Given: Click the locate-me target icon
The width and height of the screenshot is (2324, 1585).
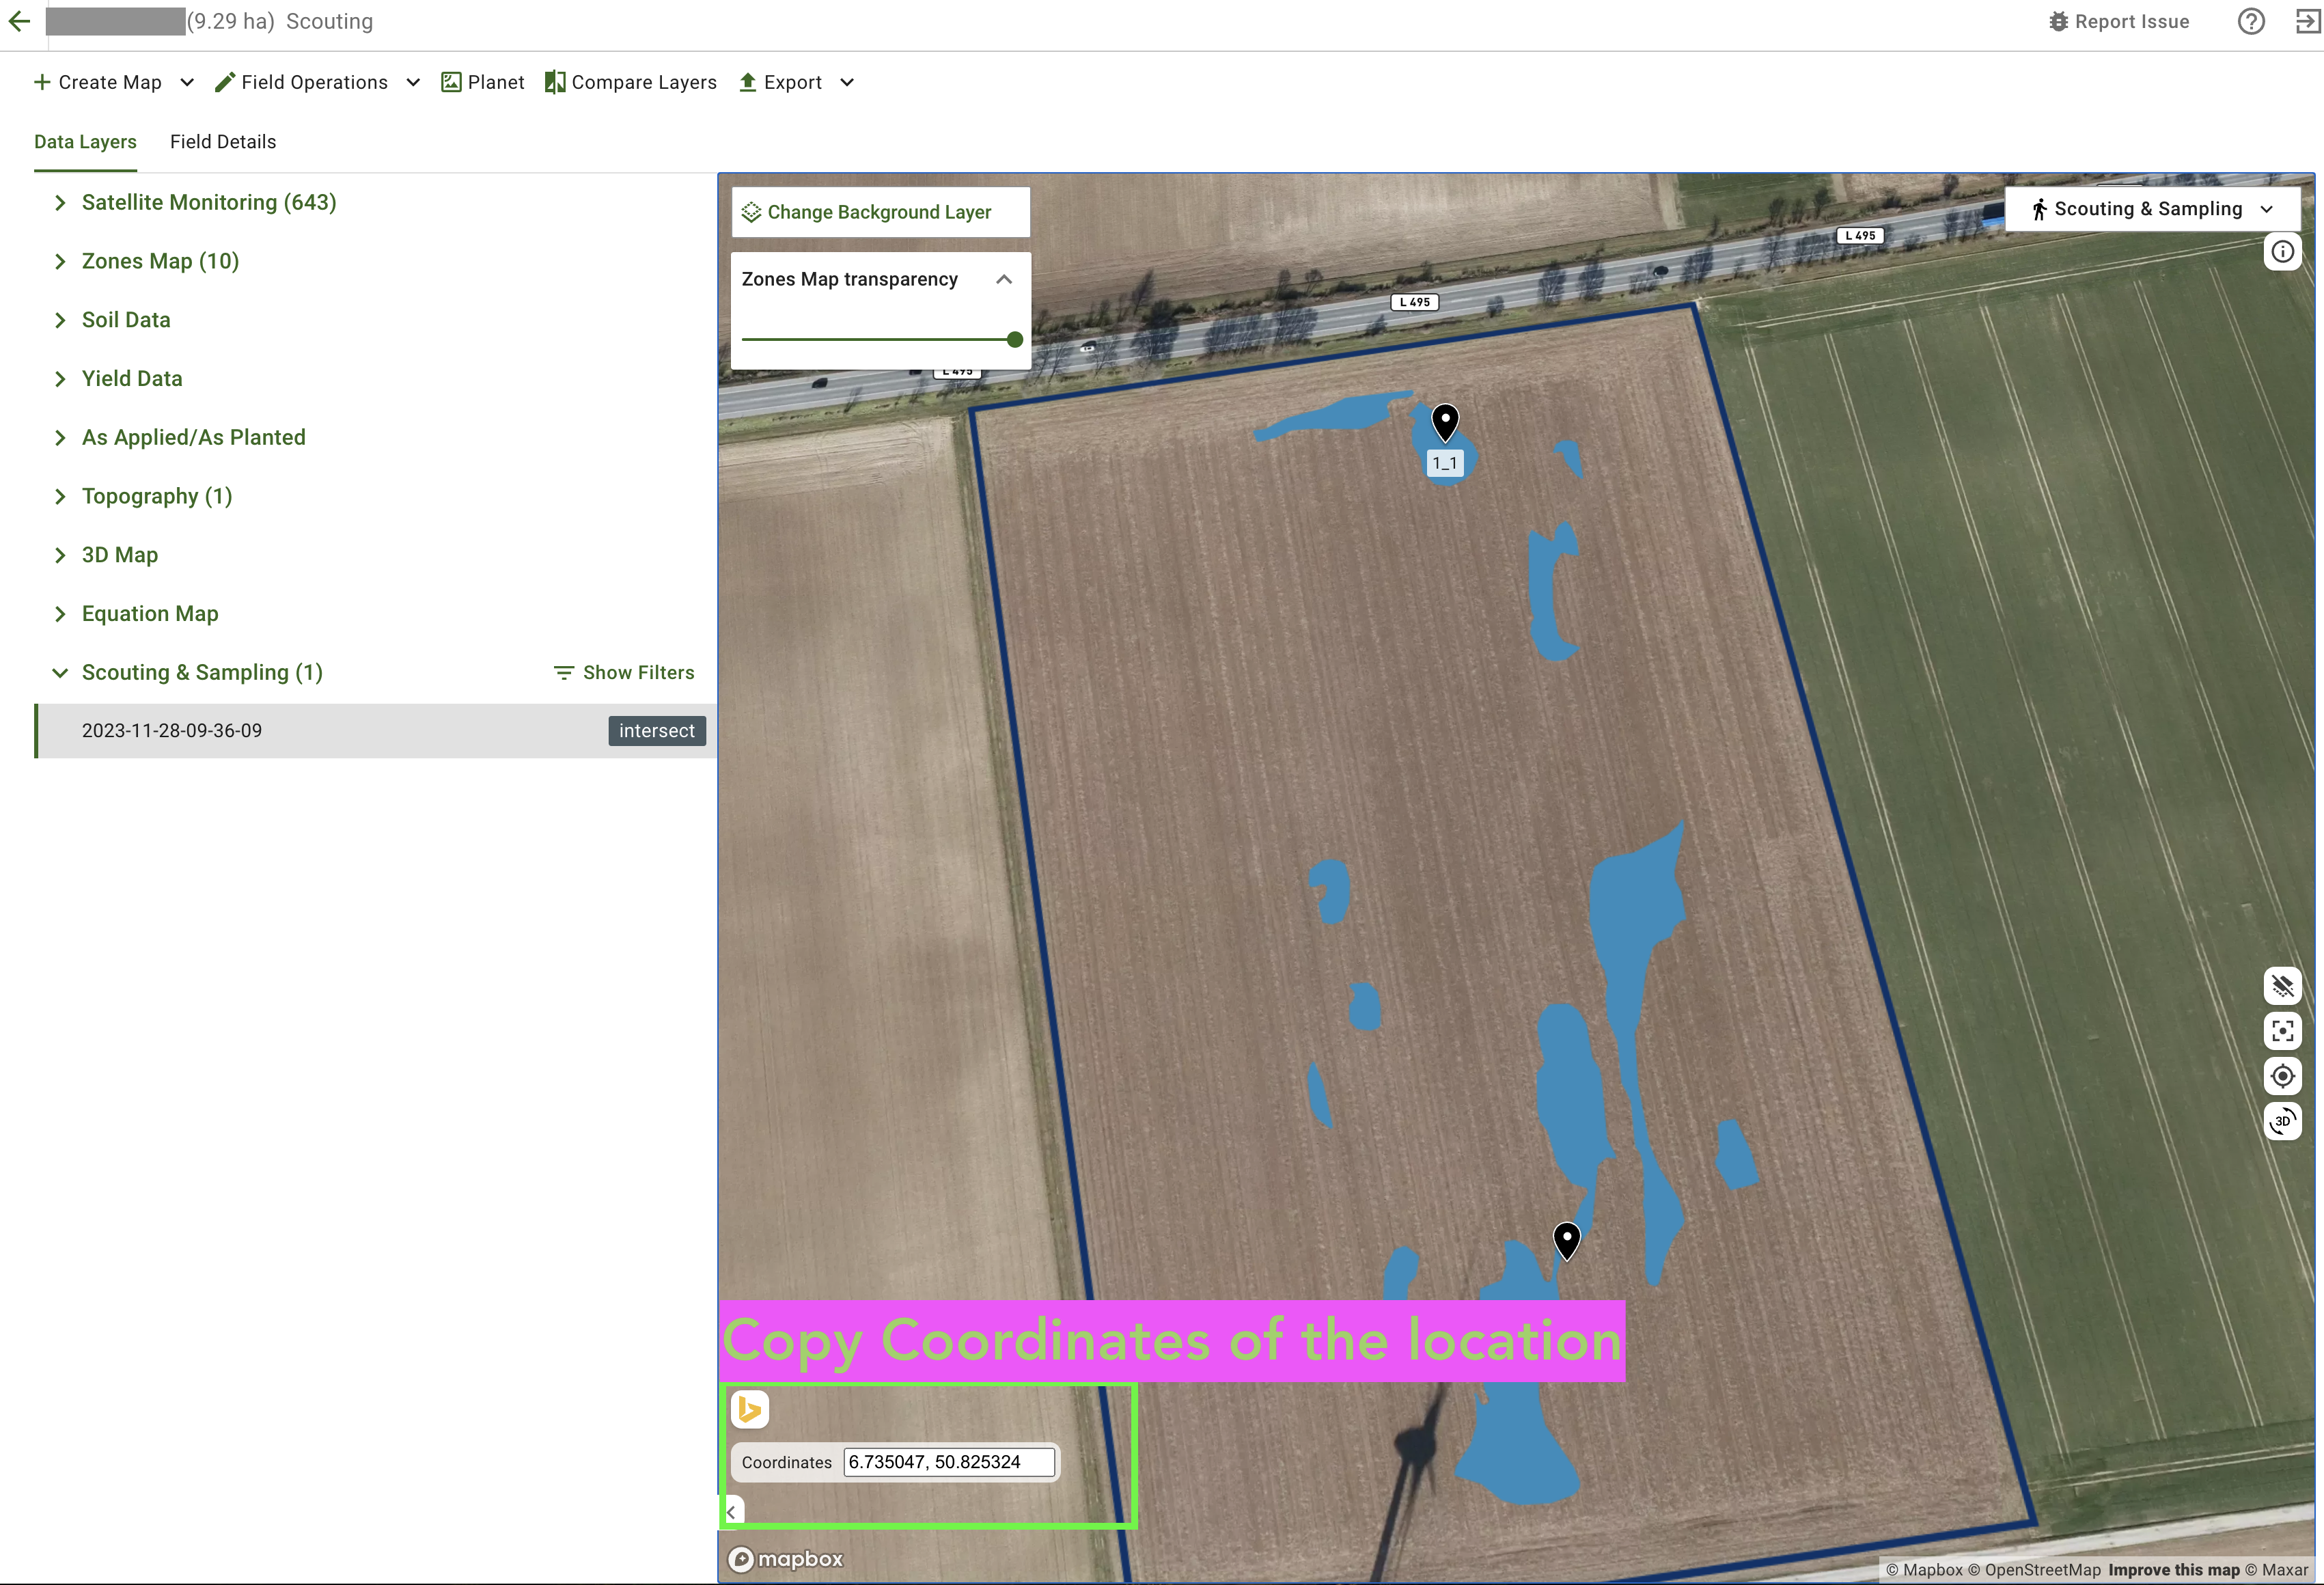Looking at the screenshot, I should (2282, 1076).
